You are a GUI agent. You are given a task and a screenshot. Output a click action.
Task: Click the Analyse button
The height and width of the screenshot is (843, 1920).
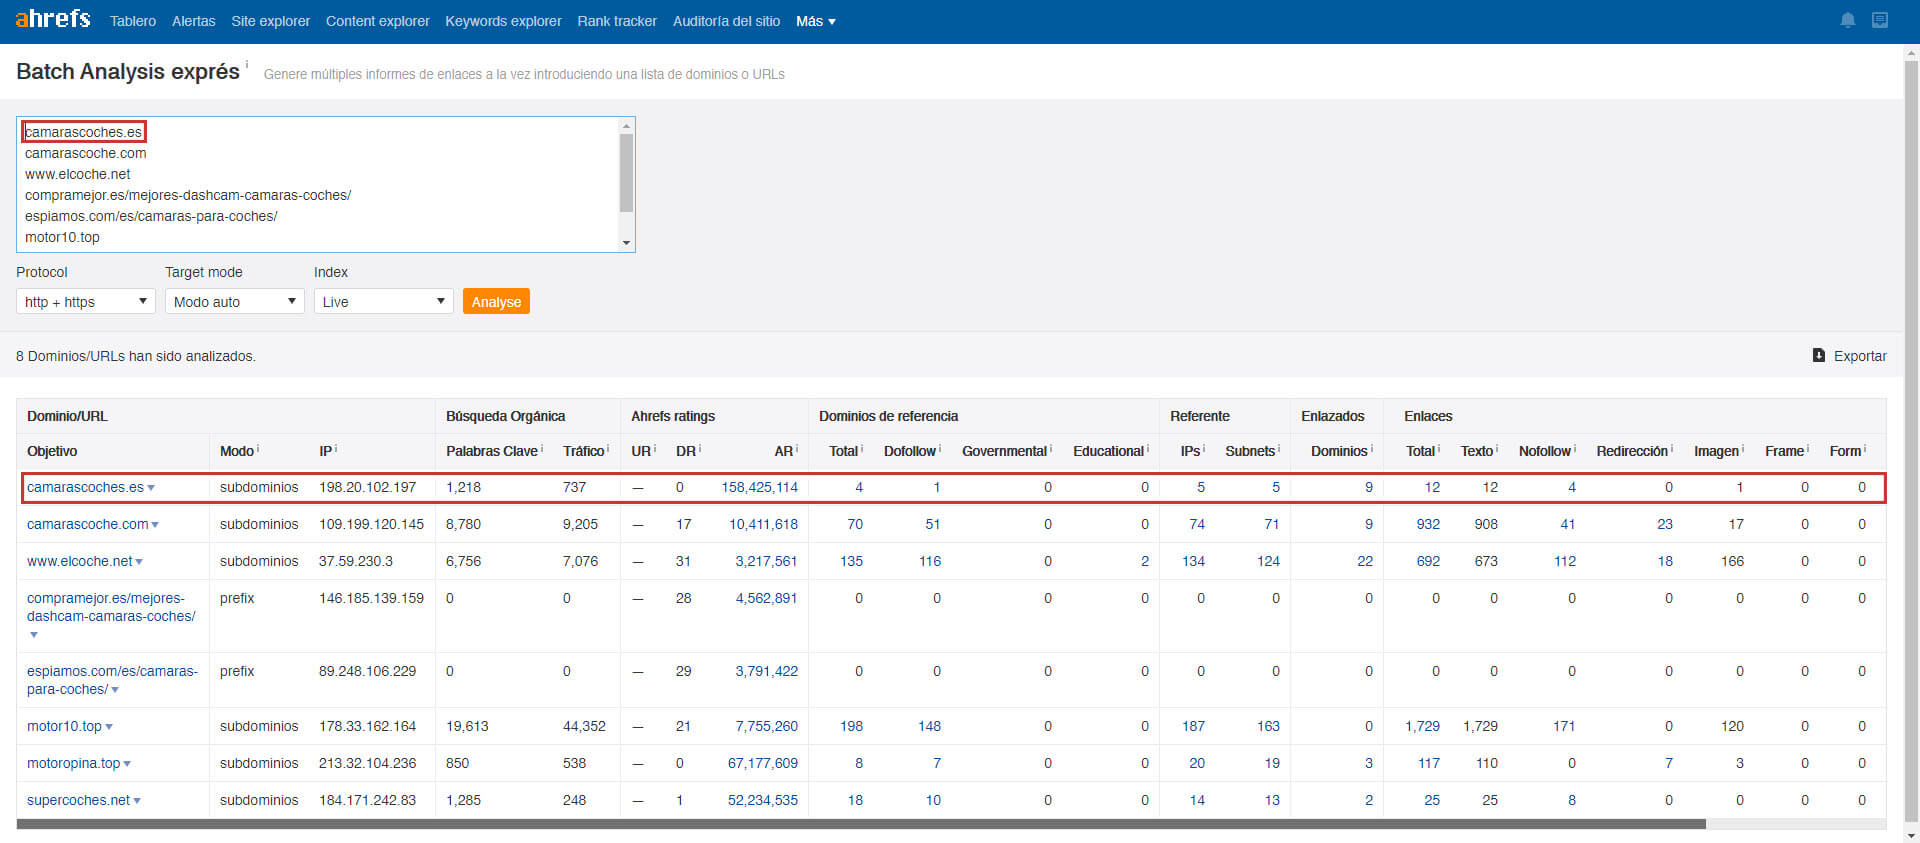pos(496,301)
